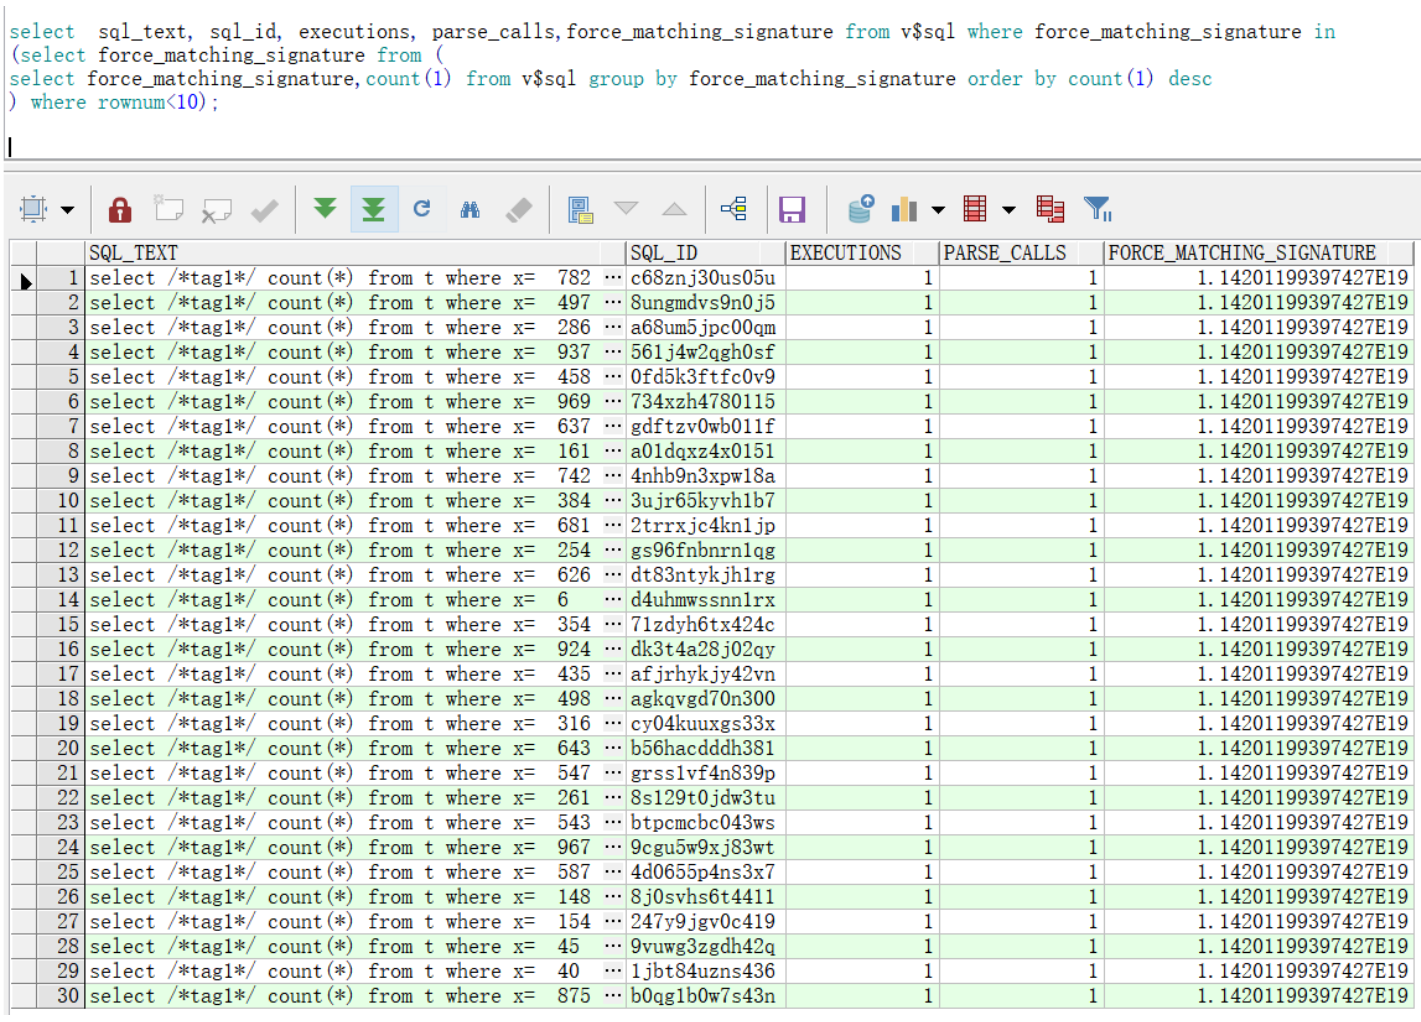Click the SQL_ID cell 4nhb9n3xpw18a

coord(706,476)
